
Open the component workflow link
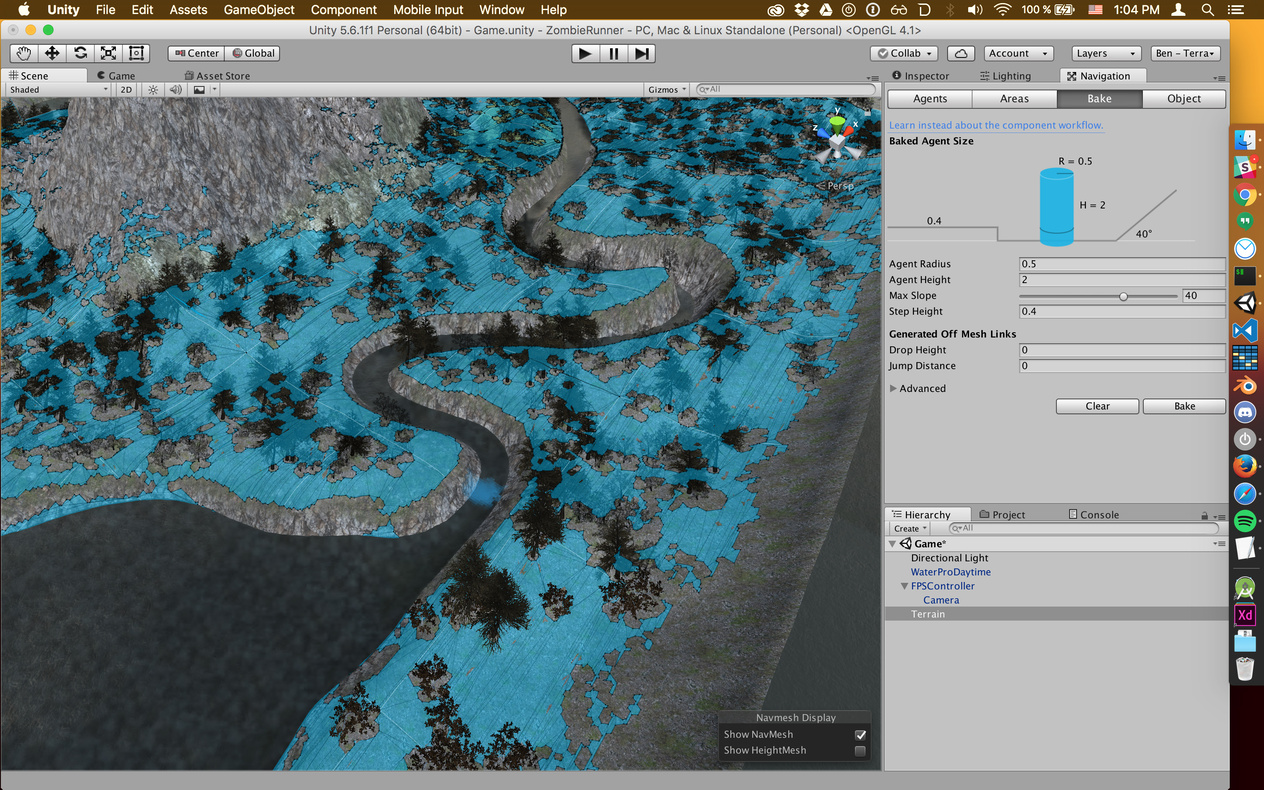pyautogui.click(x=995, y=124)
